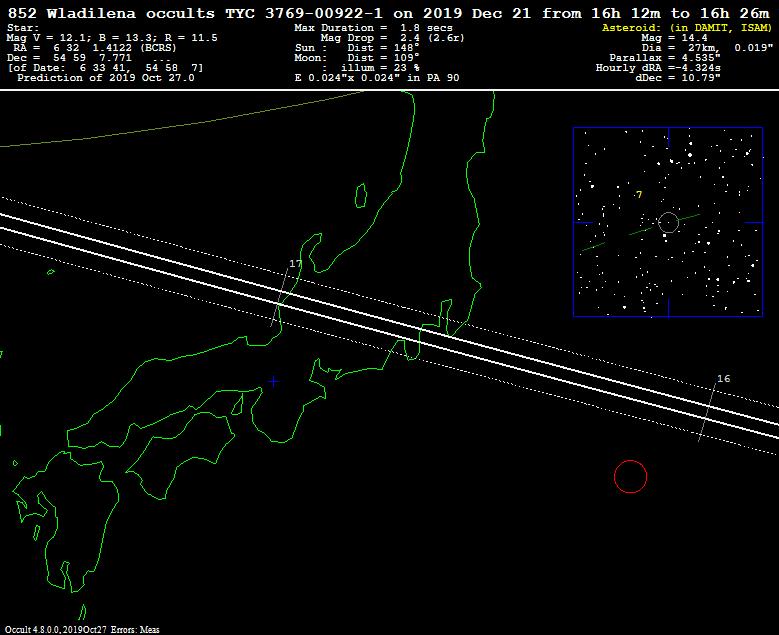779x635 pixels.
Task: Click 'Hourly dRA =-4.324s' value
Action: (658, 68)
